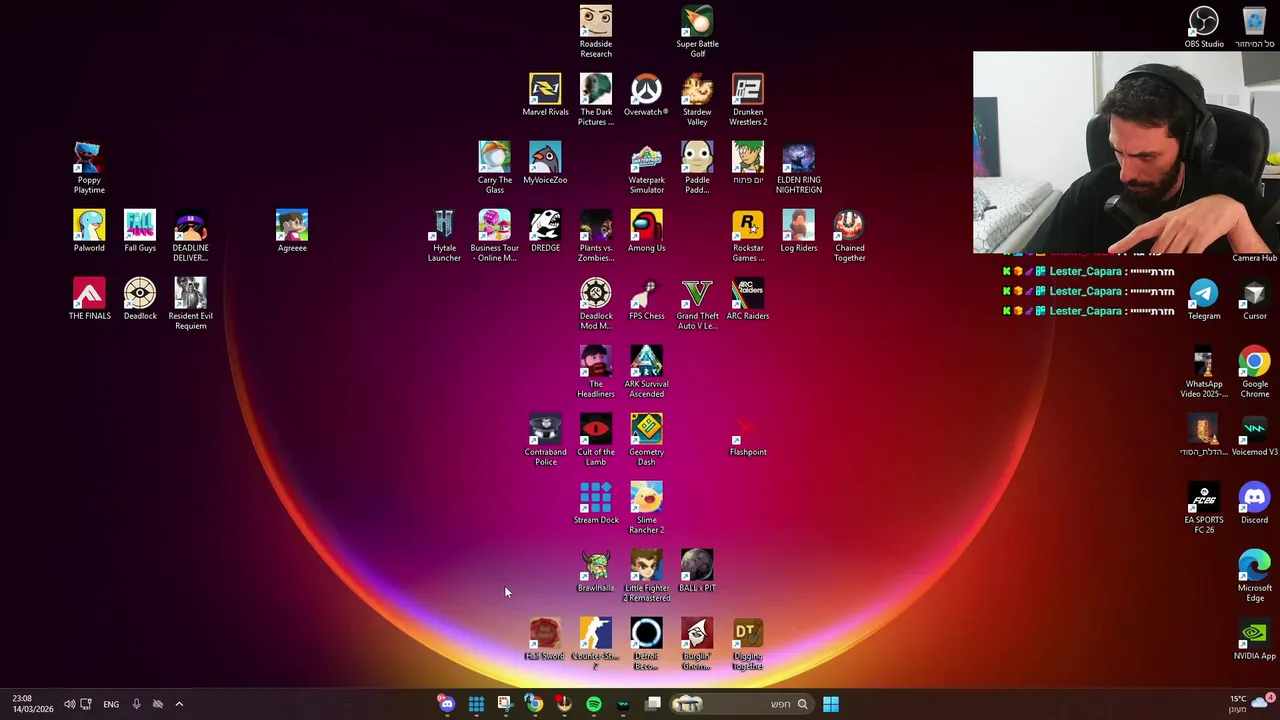The image size is (1280, 720).
Task: Open the Windows Start menu
Action: [x=830, y=704]
